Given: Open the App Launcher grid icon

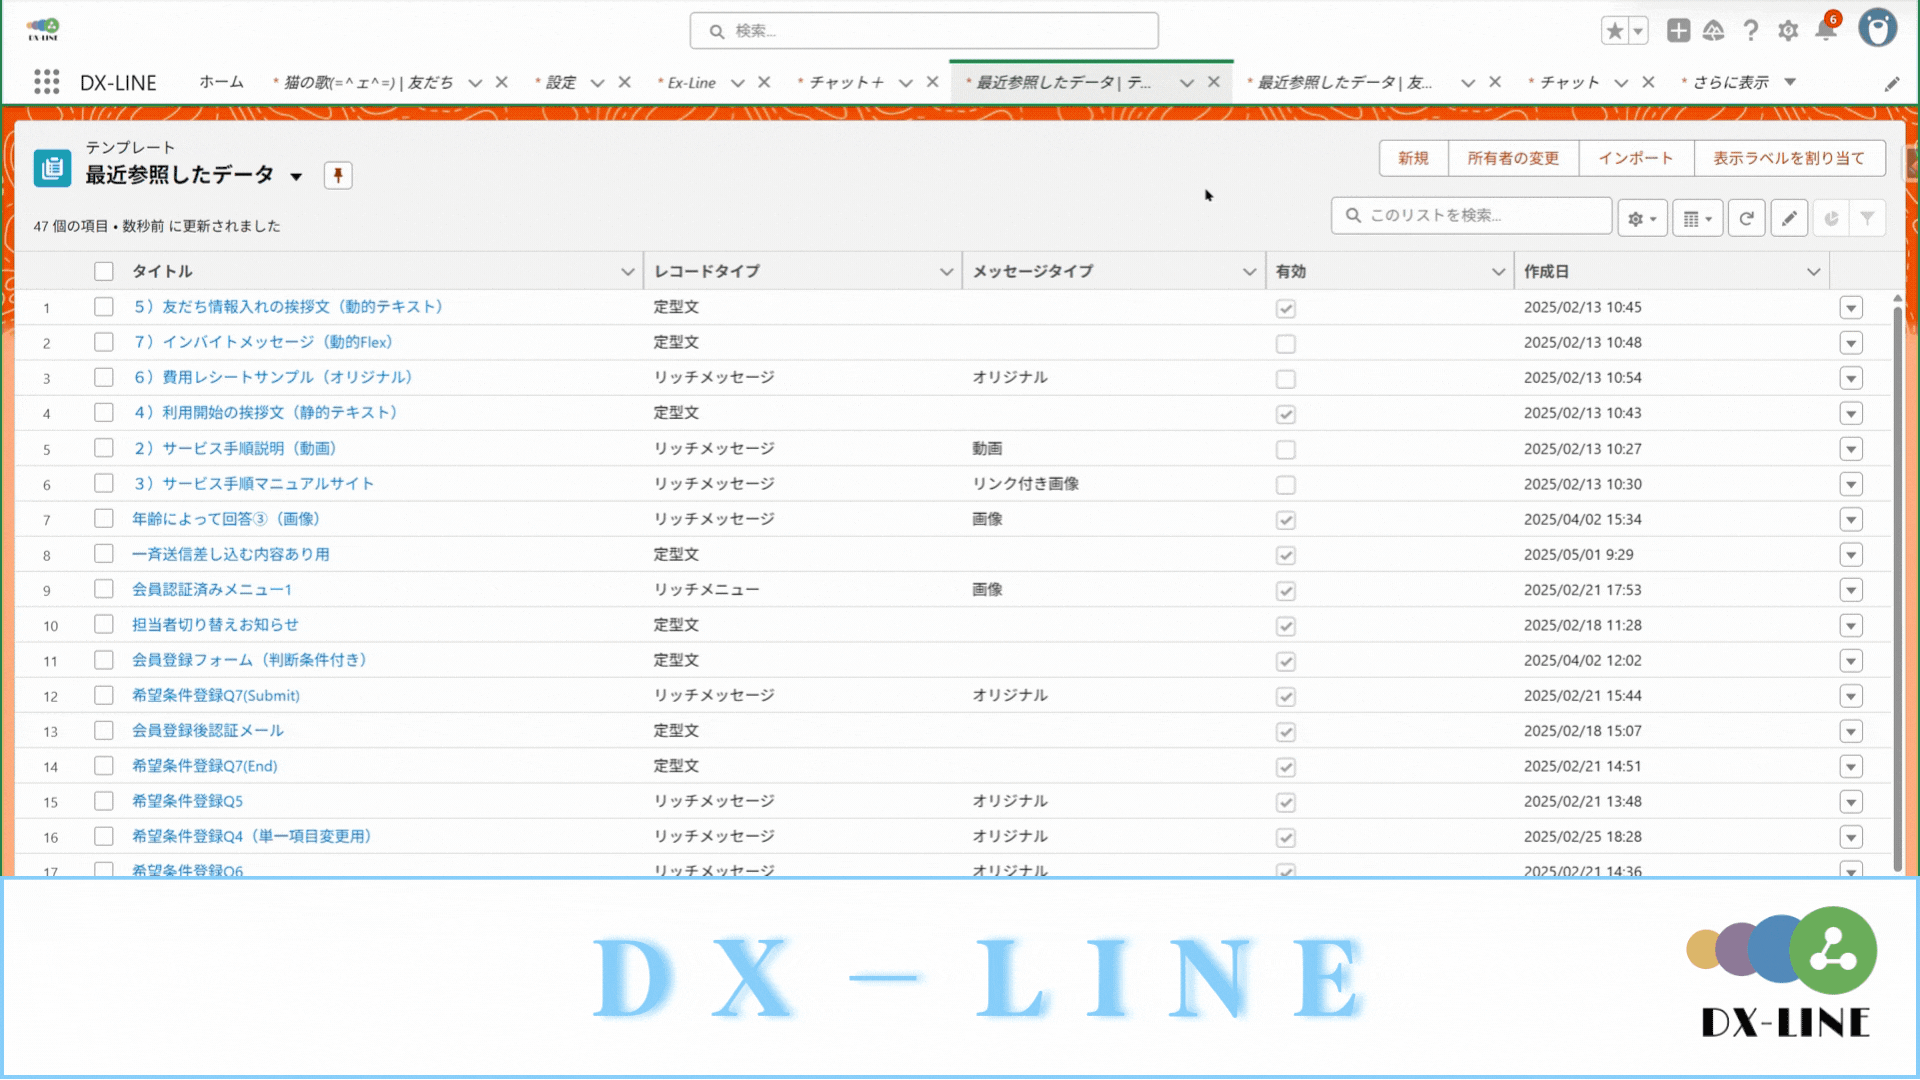Looking at the screenshot, I should point(46,82).
